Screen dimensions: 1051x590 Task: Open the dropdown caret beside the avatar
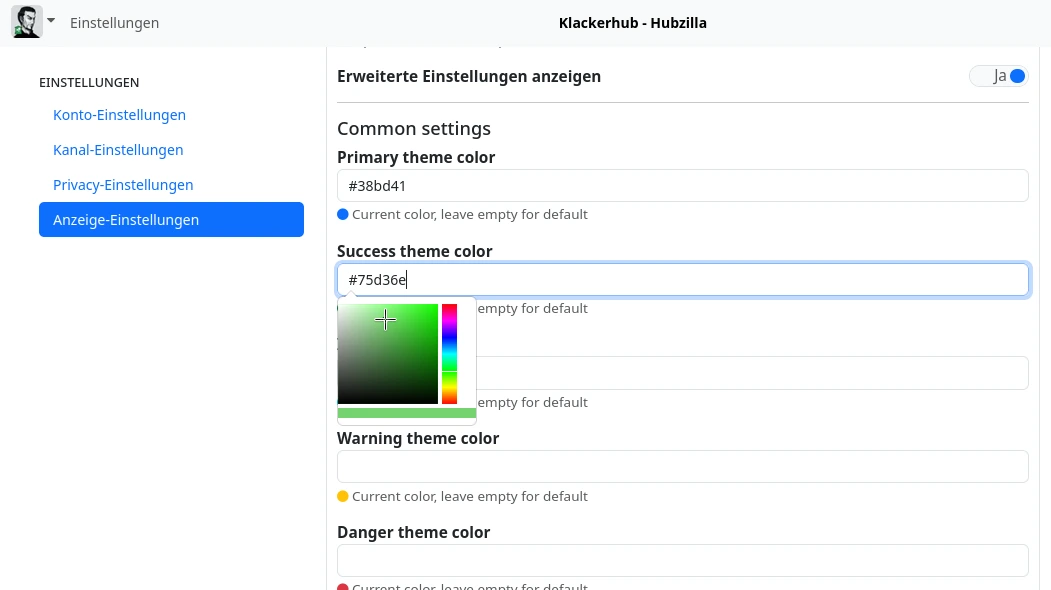[51, 21]
